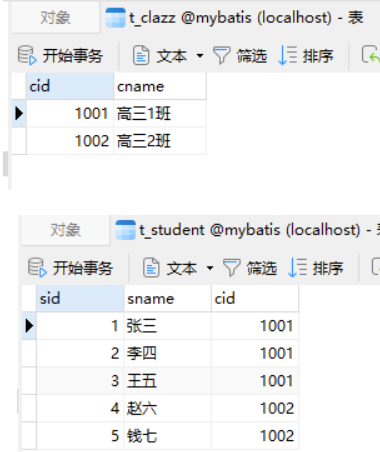
Task: Click the row header of the 赵六 row
Action: pyautogui.click(x=29, y=408)
